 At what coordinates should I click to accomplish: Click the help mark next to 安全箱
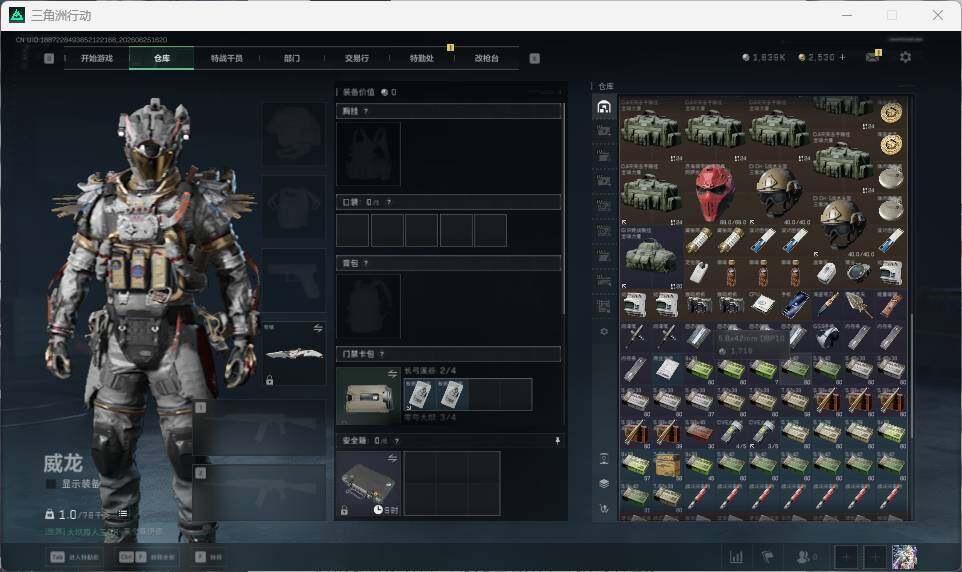click(x=397, y=441)
